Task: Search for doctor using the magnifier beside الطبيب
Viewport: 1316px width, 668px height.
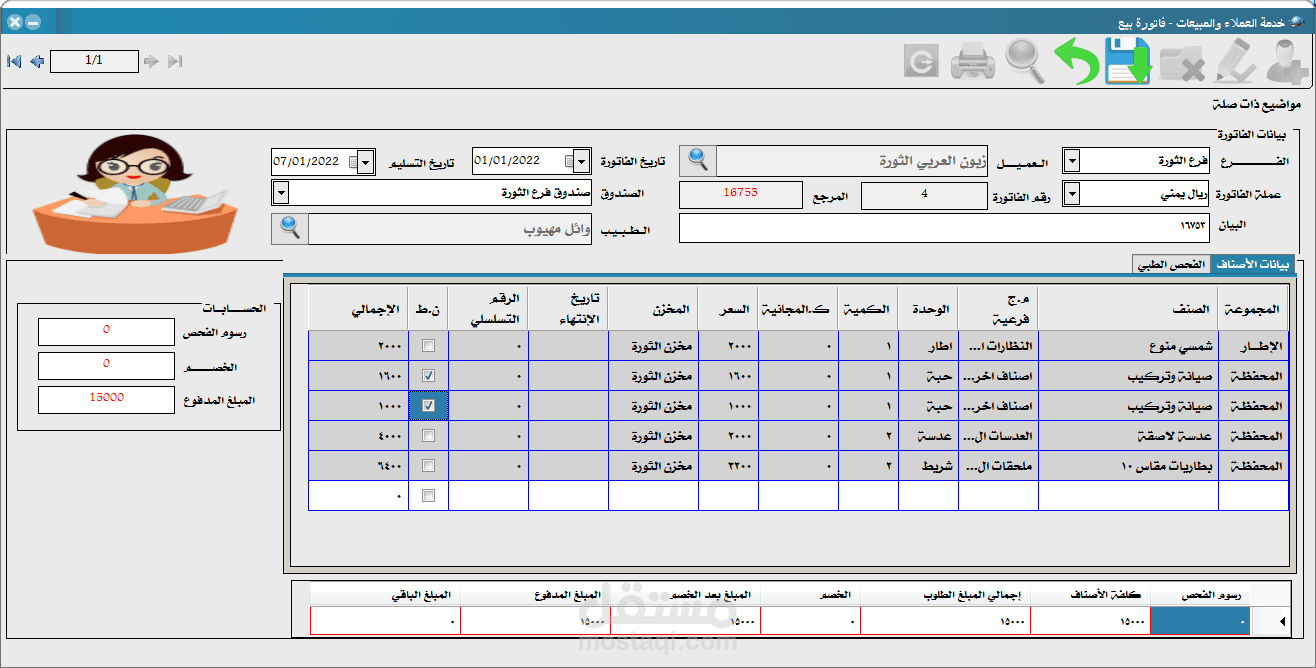Action: pos(288,229)
